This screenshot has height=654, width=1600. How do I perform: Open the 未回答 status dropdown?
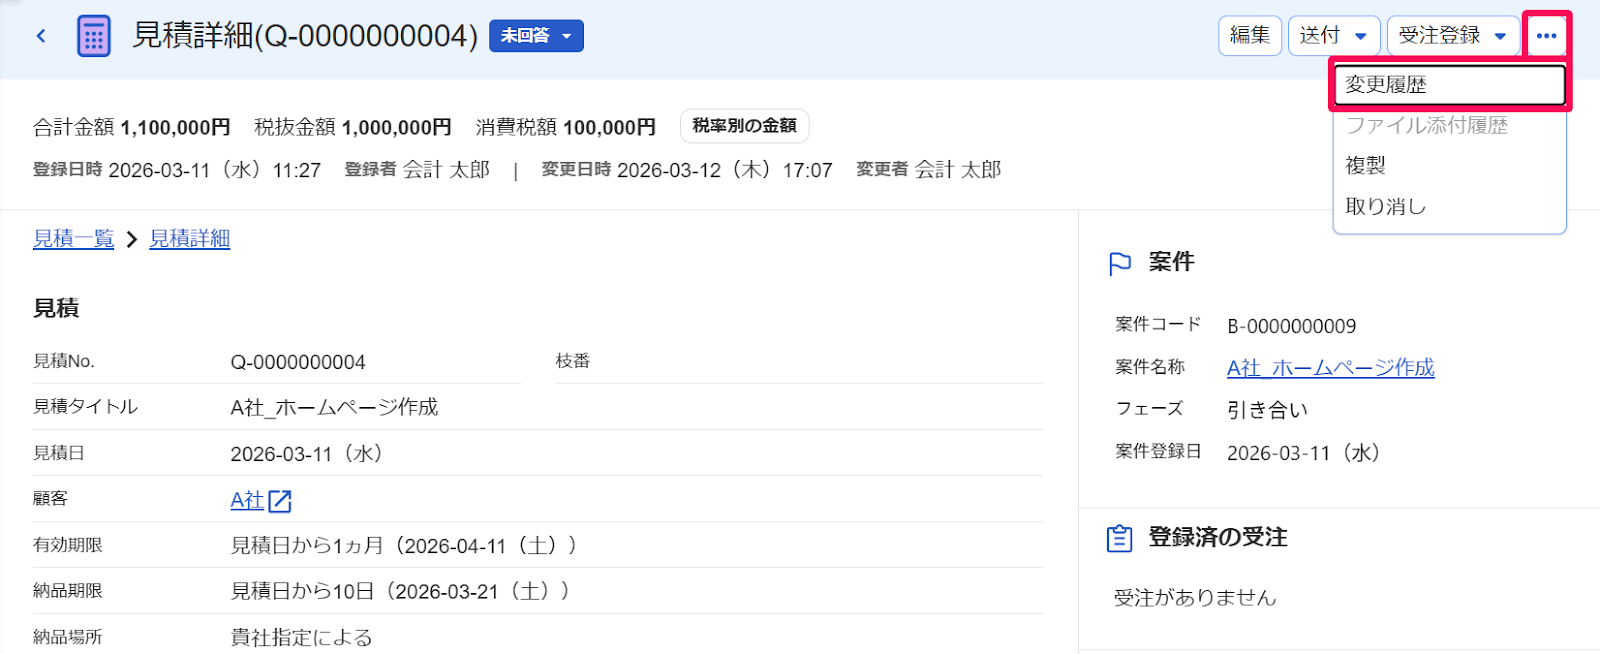(x=536, y=36)
